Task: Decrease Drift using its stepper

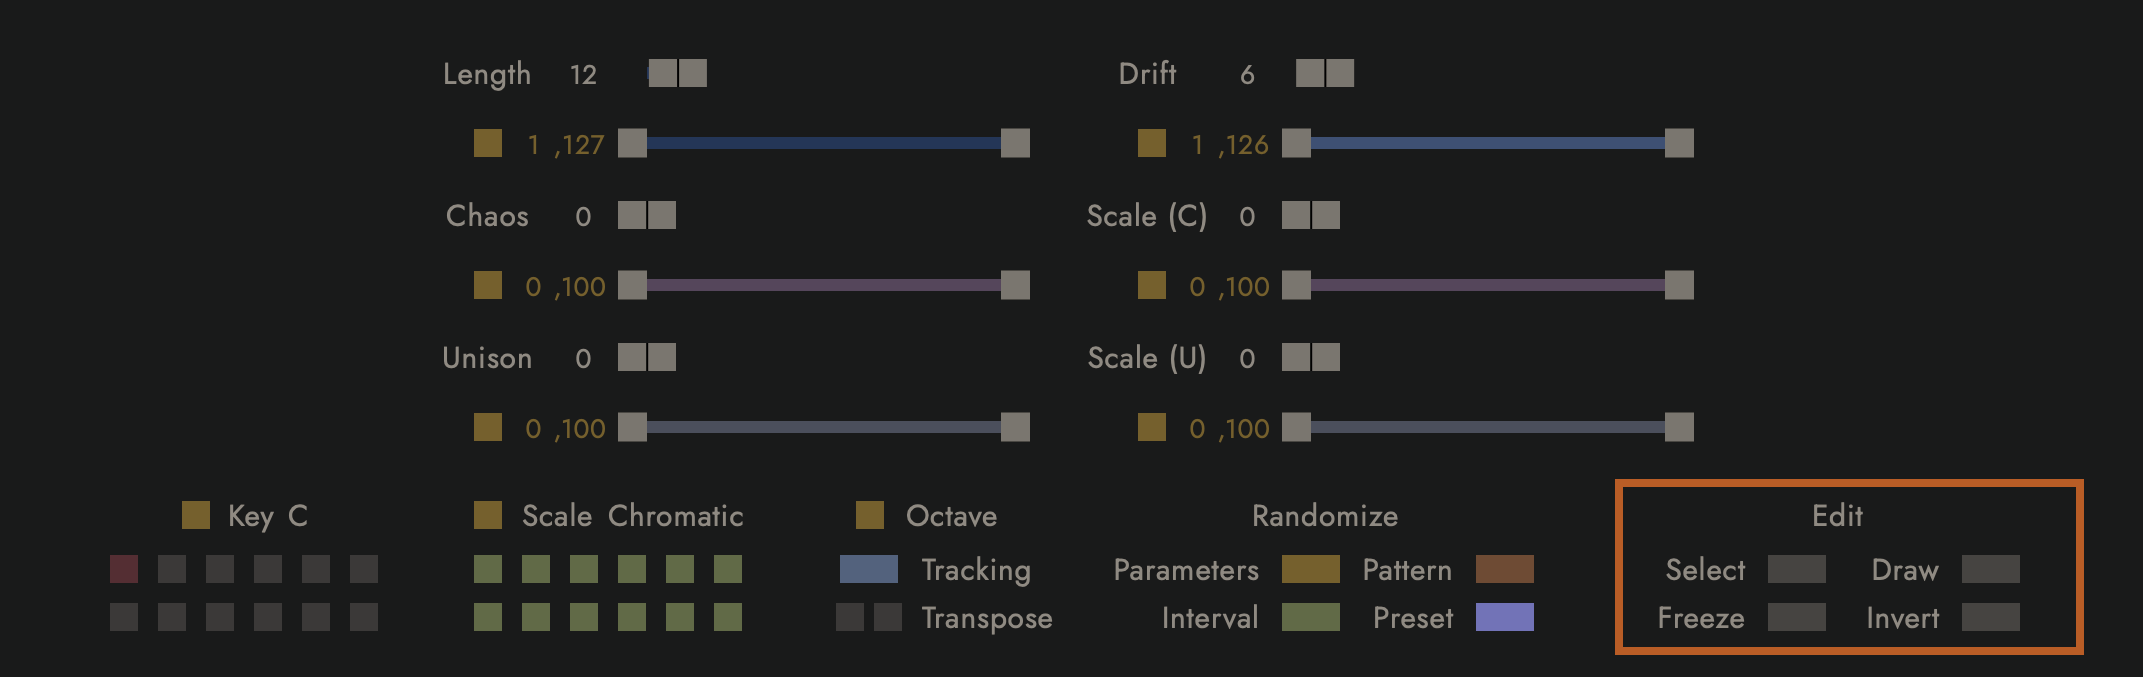Action: (1309, 72)
